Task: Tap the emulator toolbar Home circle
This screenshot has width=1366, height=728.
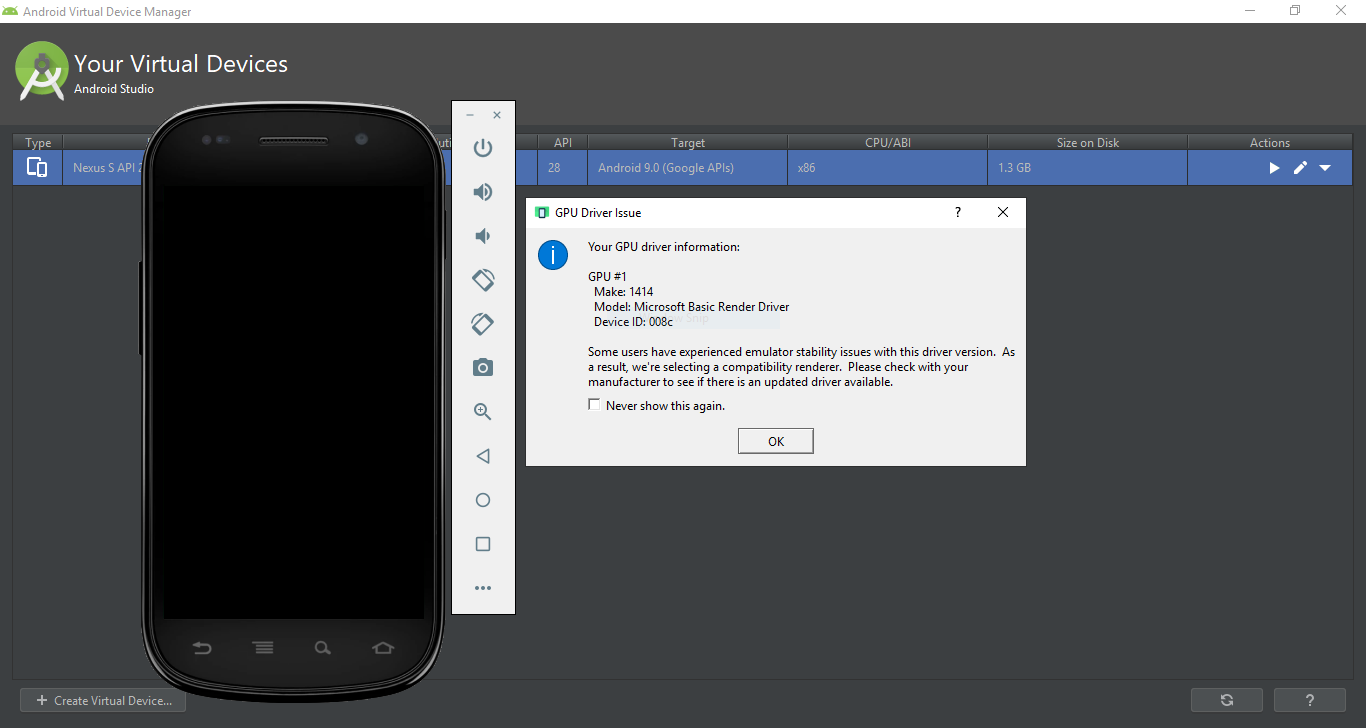Action: [x=483, y=500]
